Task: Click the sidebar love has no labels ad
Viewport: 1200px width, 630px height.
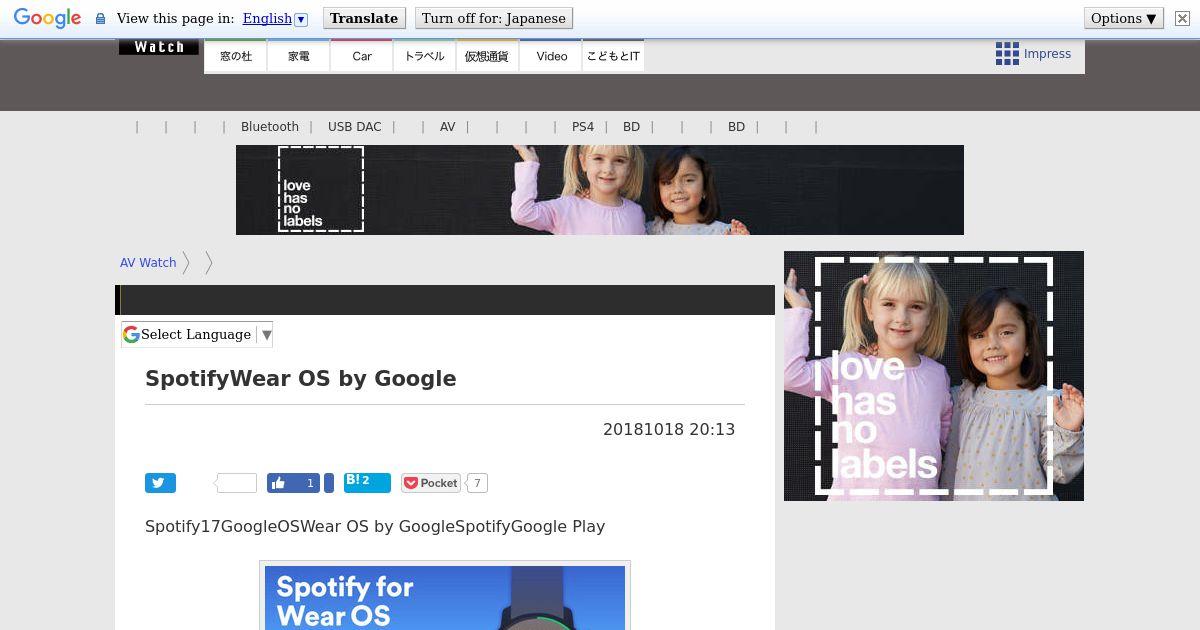Action: [x=934, y=376]
